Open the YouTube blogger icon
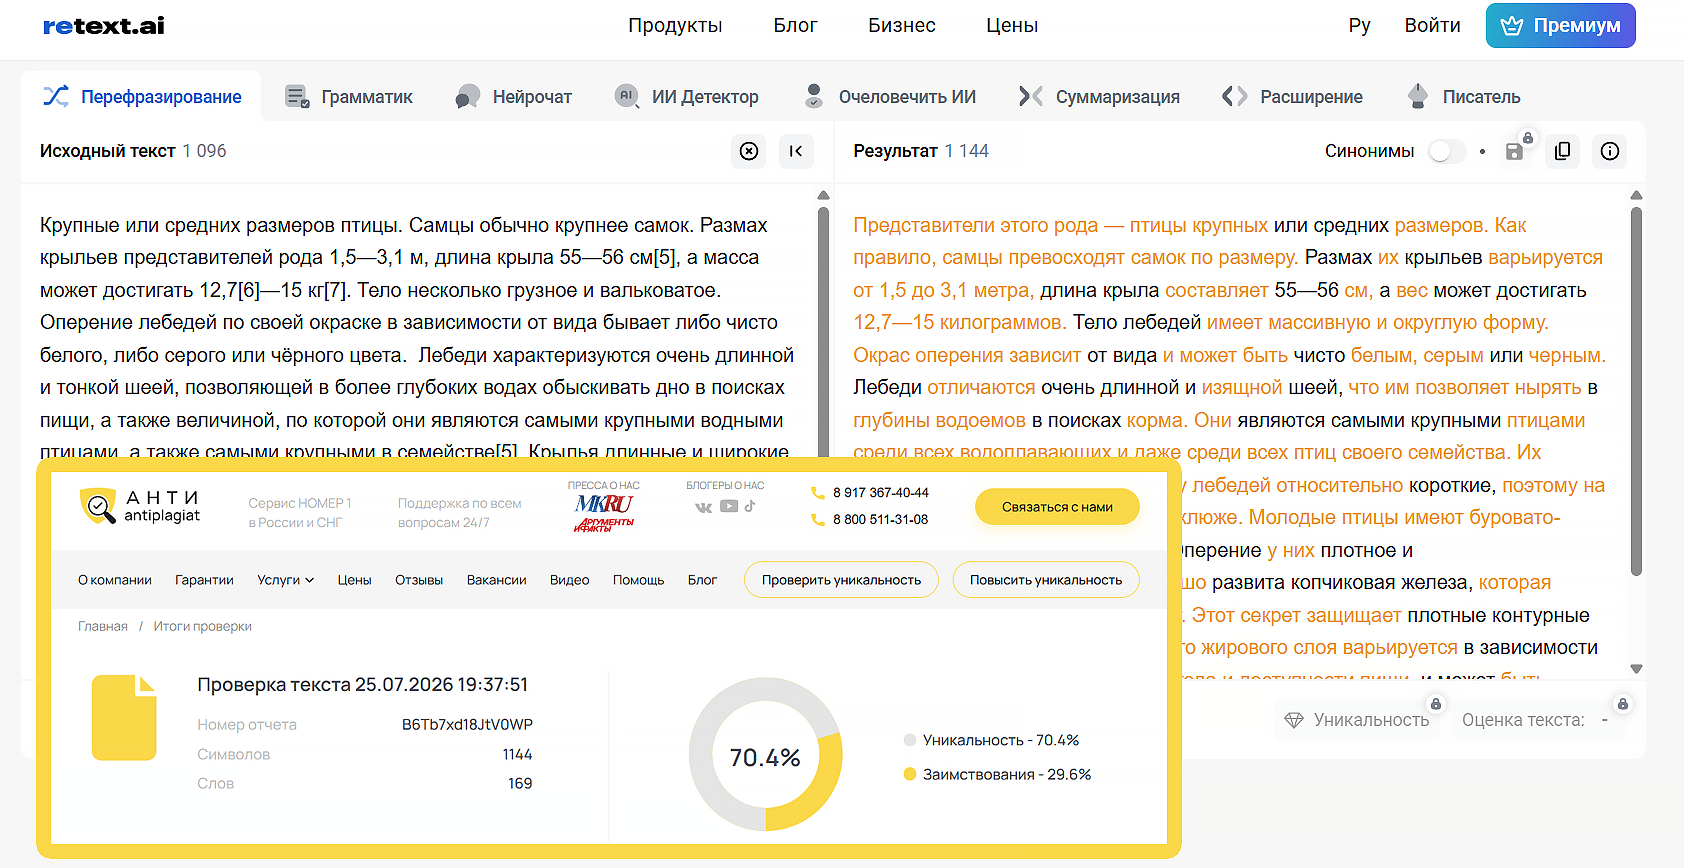Viewport: 1684px width, 868px height. click(x=729, y=506)
